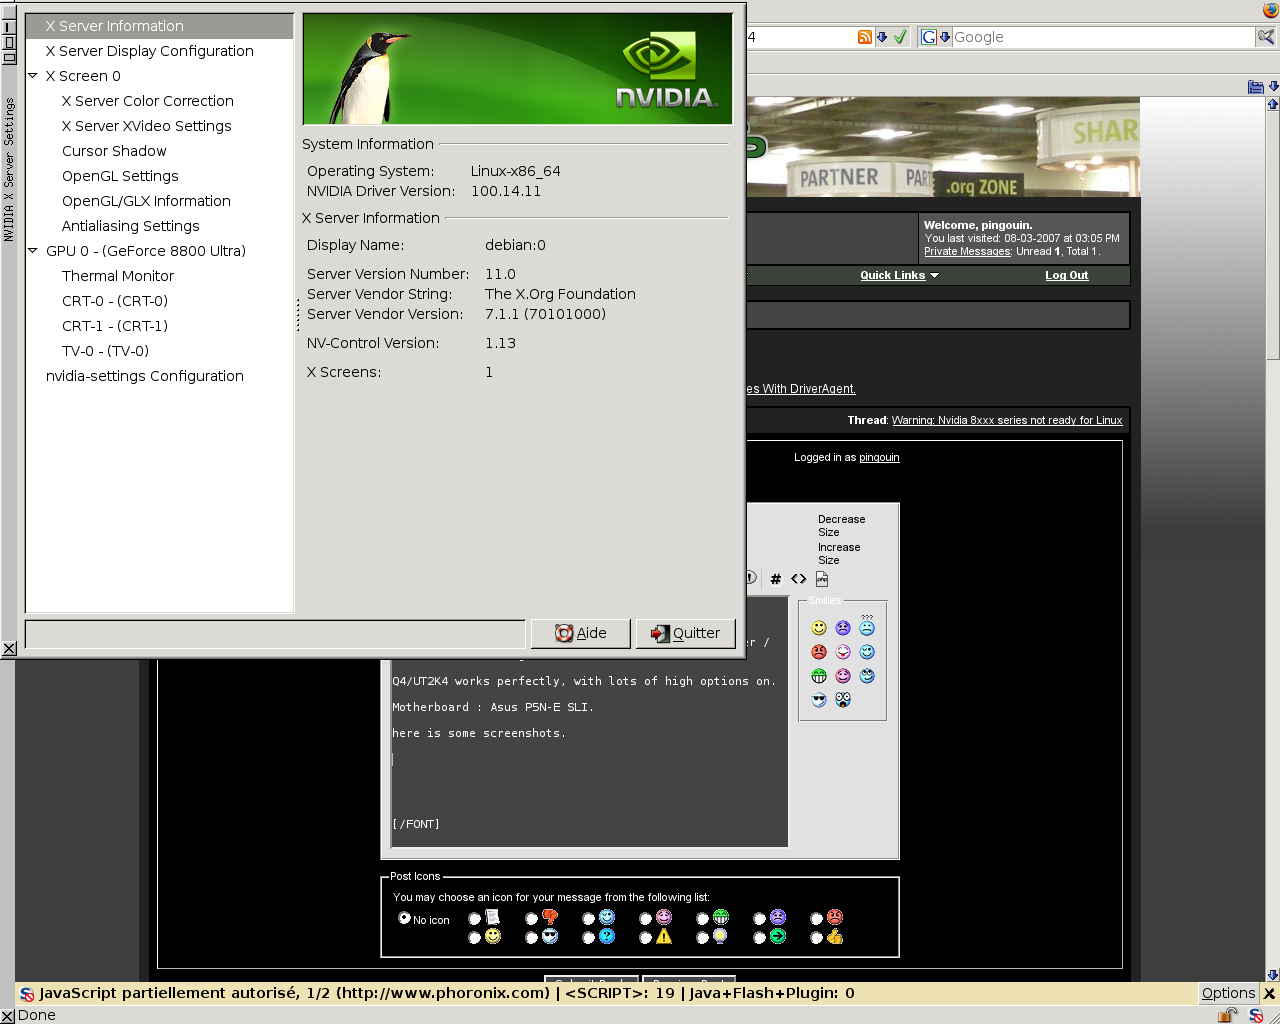1280x1024 pixels.
Task: Click the green checkmark Go icon
Action: point(900,37)
